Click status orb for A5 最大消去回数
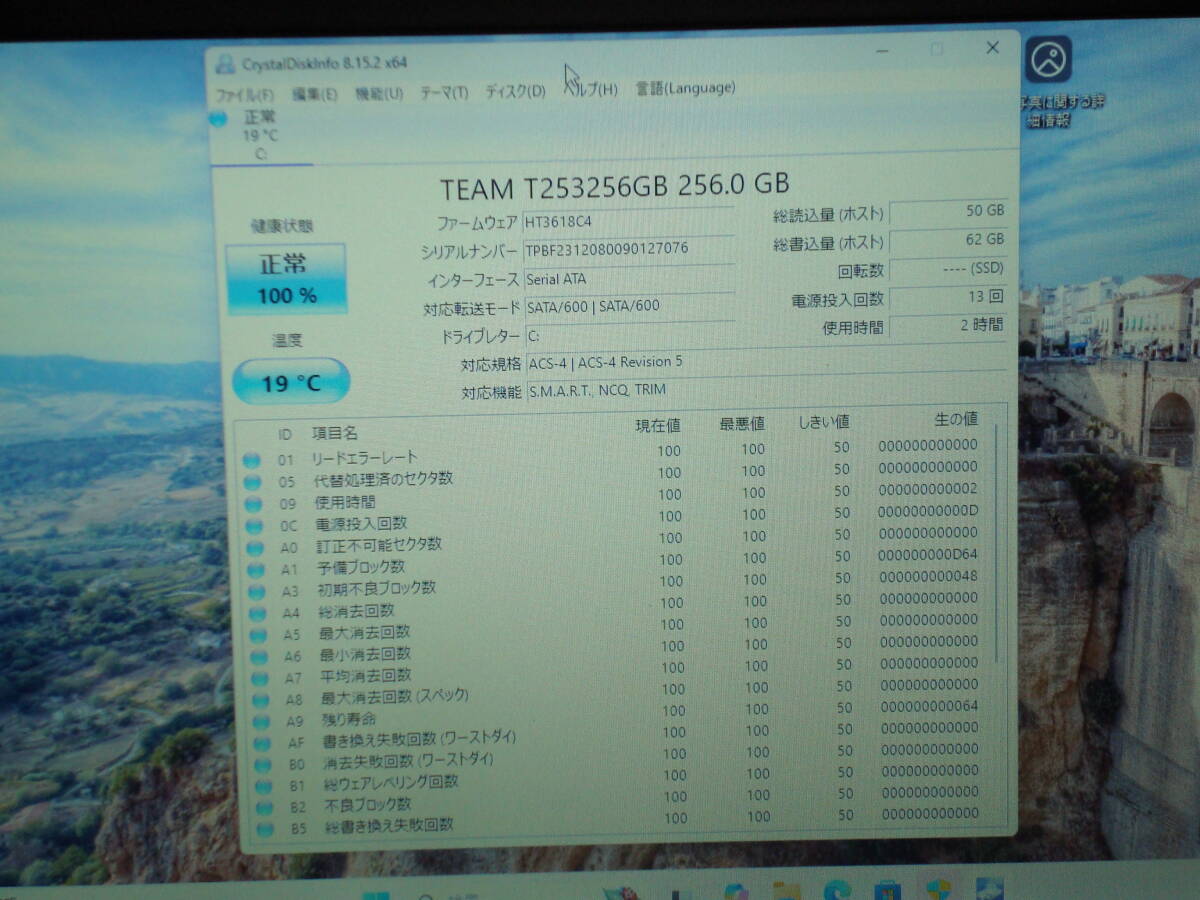Screen dimensions: 1200x900 pyautogui.click(x=258, y=636)
